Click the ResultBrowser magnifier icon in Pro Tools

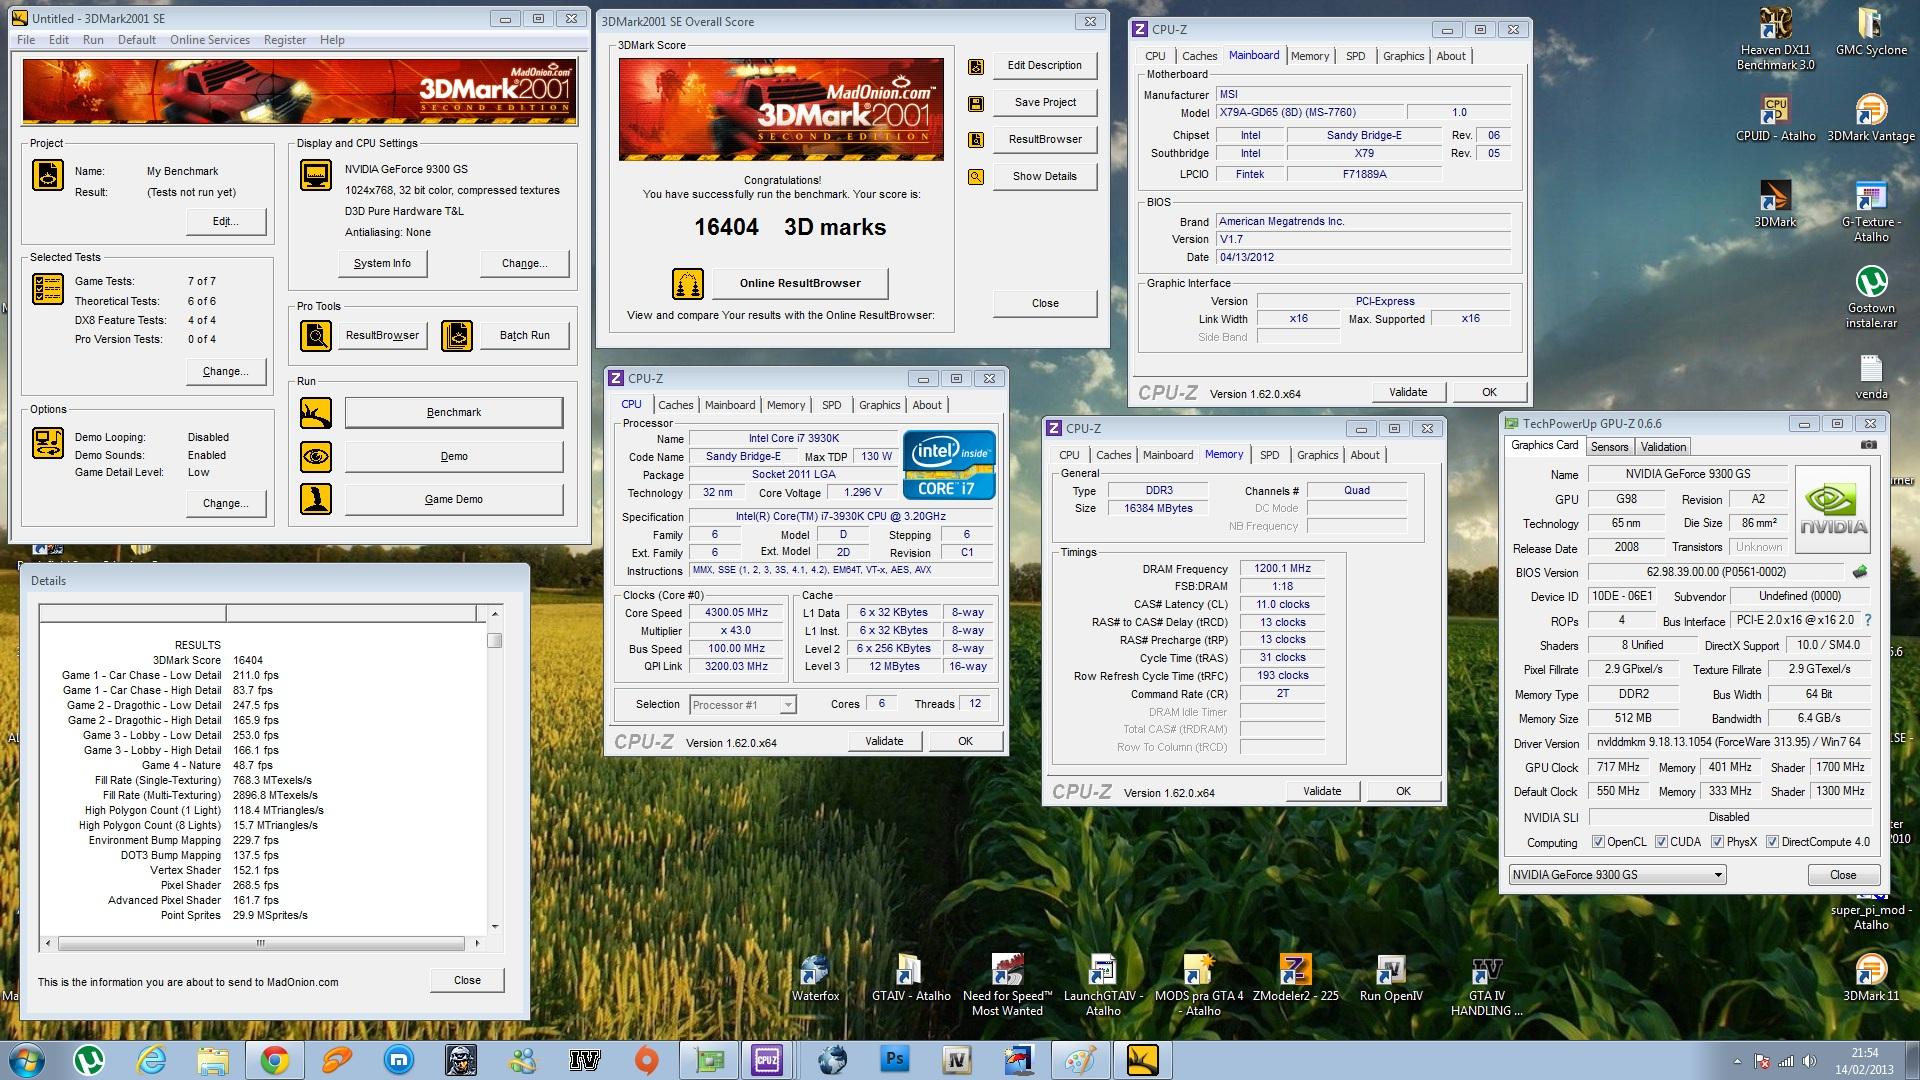tap(316, 336)
